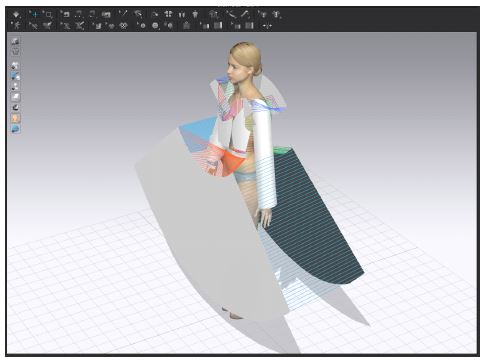The width and height of the screenshot is (485, 363).
Task: Click the star-shaped figure icon starting second toolbar row
Action: click(x=16, y=25)
